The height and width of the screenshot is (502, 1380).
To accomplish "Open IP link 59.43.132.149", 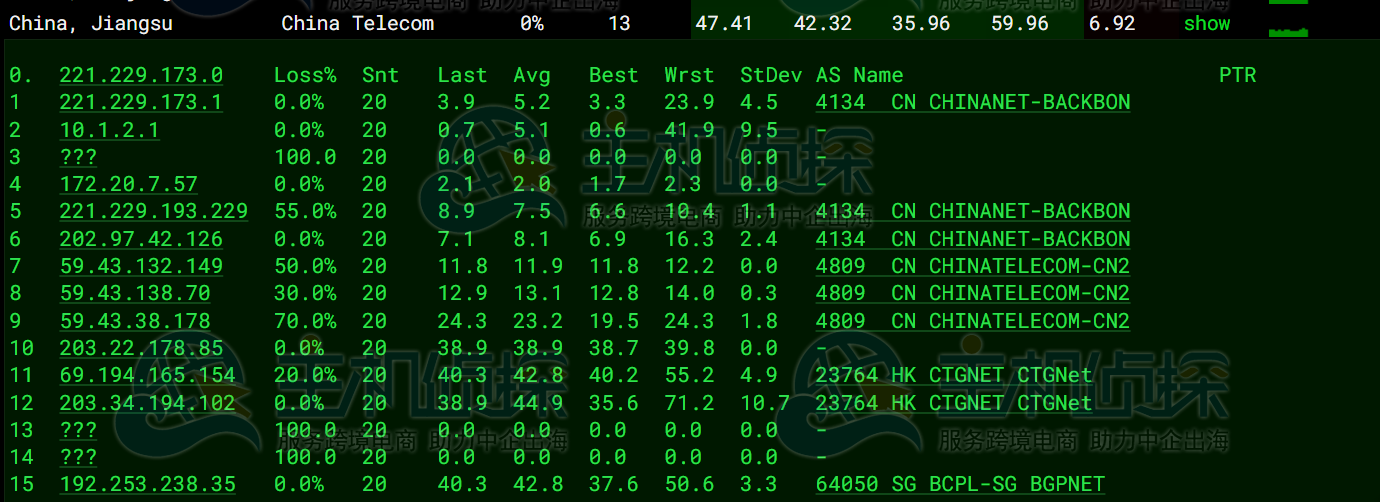I will (x=141, y=266).
